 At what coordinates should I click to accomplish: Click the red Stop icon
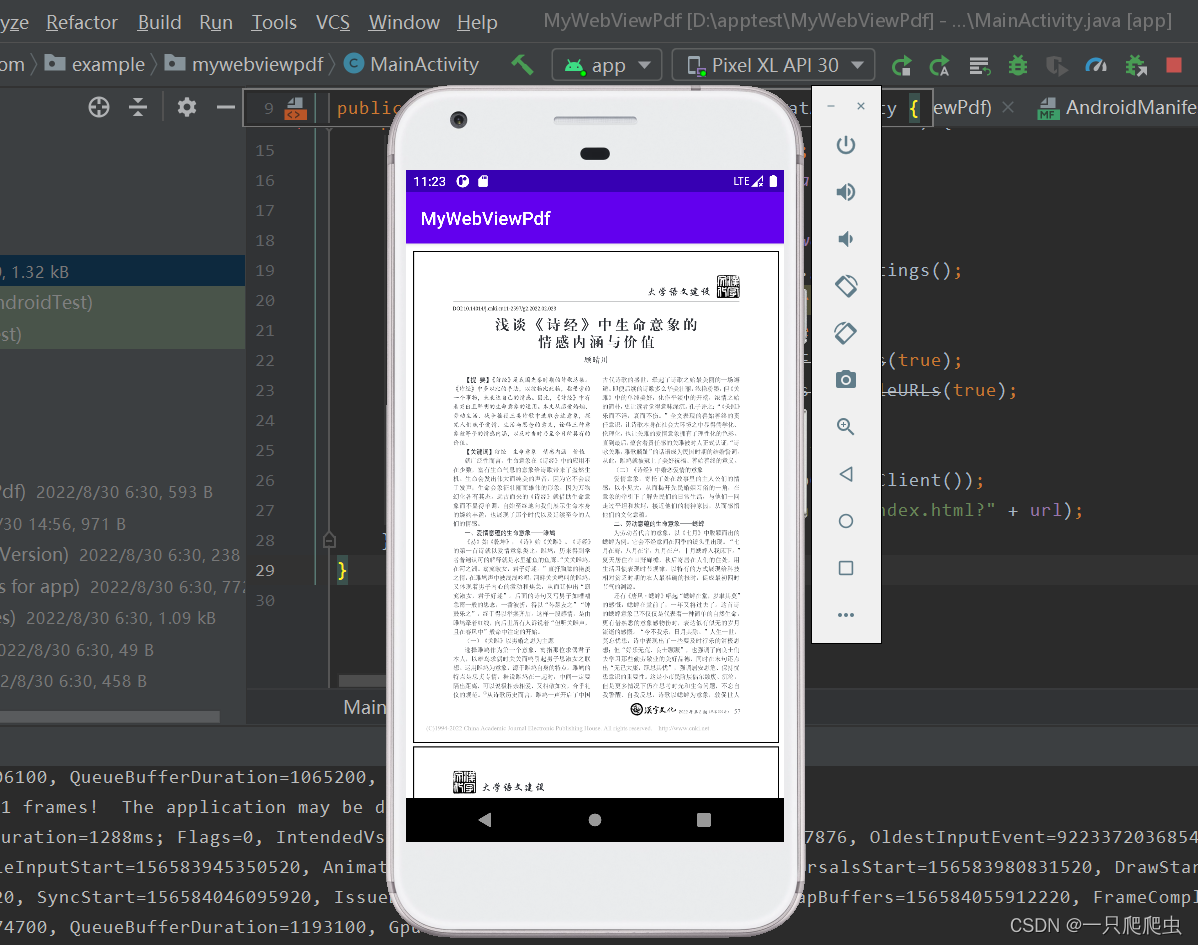point(1174,66)
